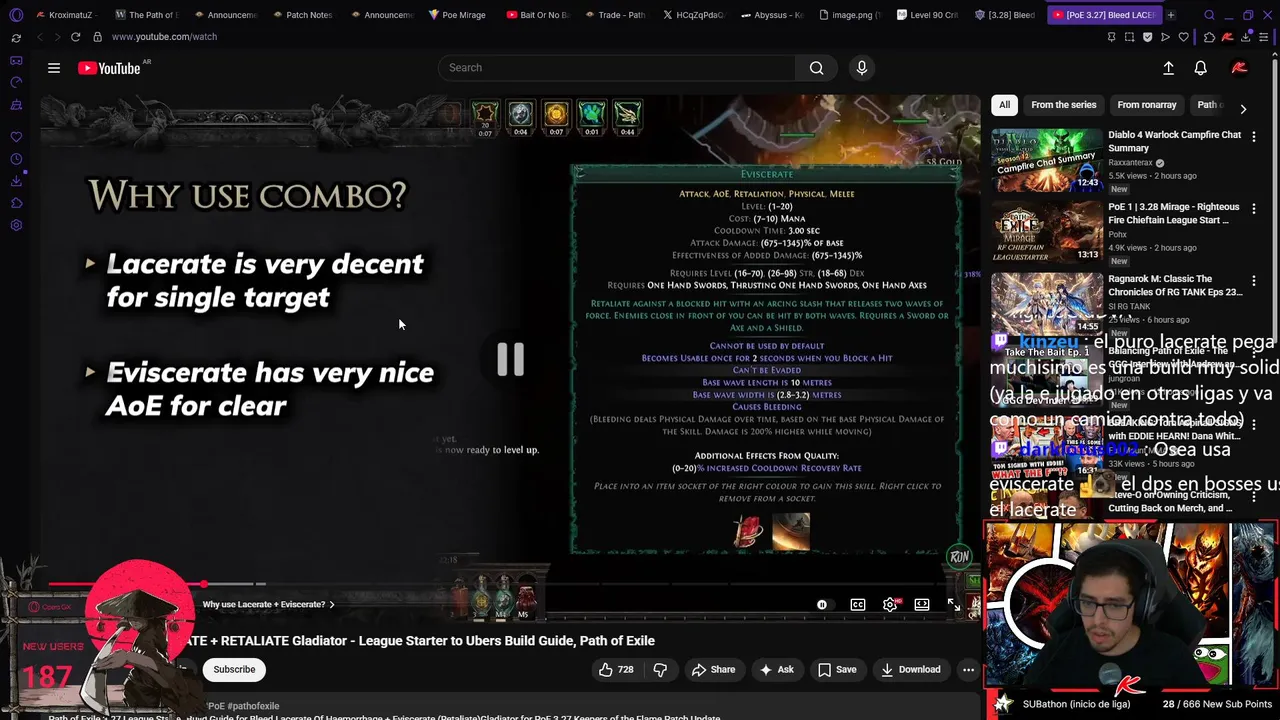Open the Create upload icon
Viewport: 1280px width, 720px height.
coord(1168,68)
